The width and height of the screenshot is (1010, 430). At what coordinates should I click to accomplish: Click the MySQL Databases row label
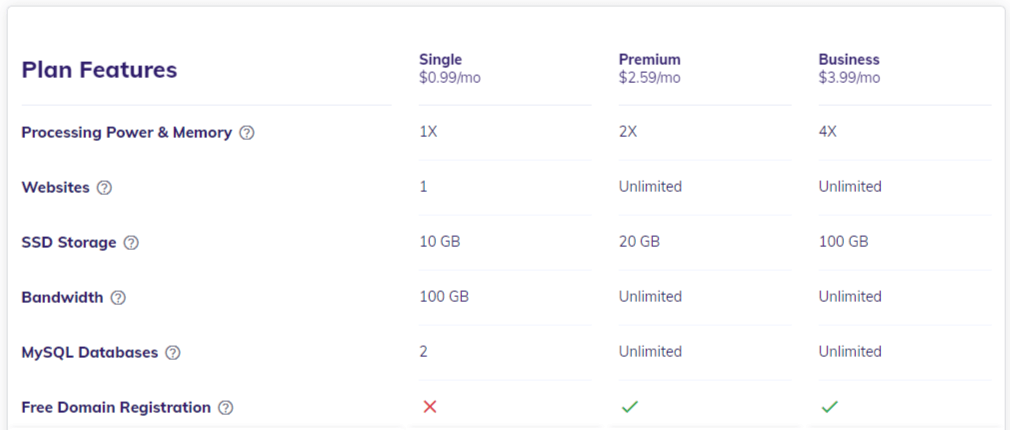click(90, 353)
